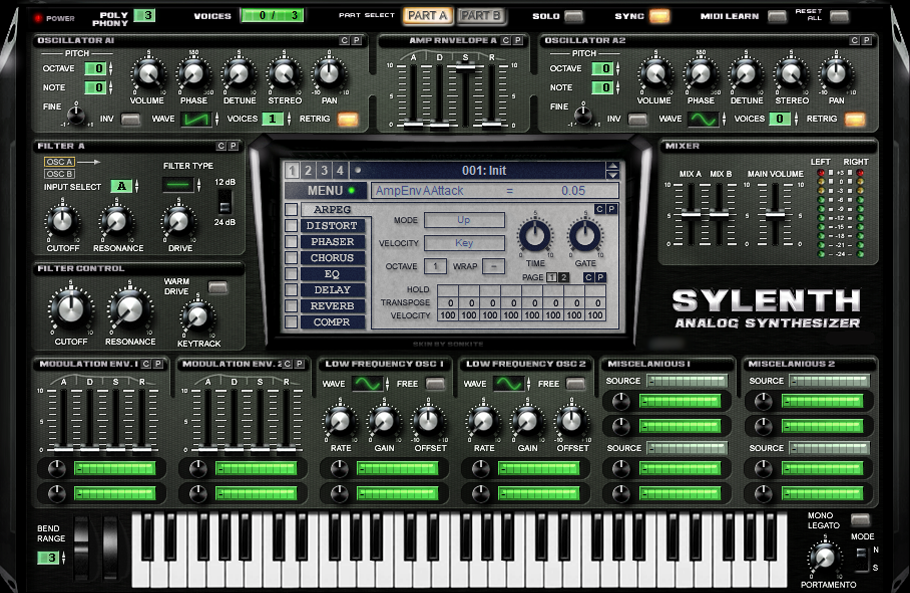Viewport: 910px width, 593px height.
Task: Click Oscillator A1 Pan knob
Action: click(x=329, y=74)
